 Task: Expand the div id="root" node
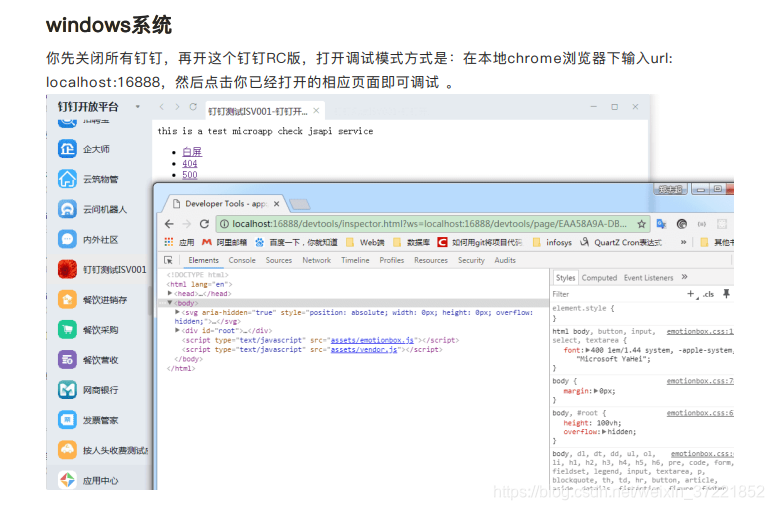177,330
